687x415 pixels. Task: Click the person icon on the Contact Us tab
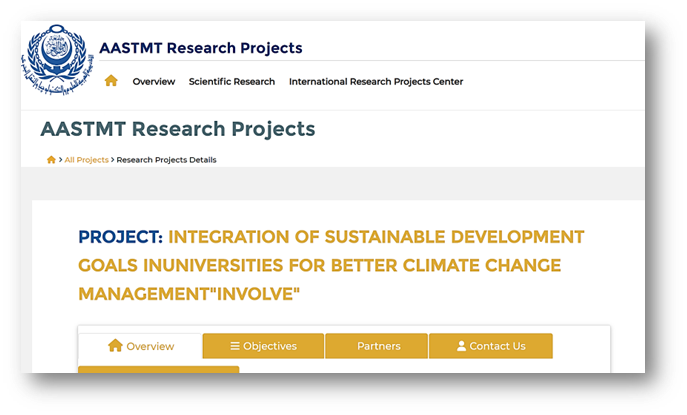click(461, 346)
